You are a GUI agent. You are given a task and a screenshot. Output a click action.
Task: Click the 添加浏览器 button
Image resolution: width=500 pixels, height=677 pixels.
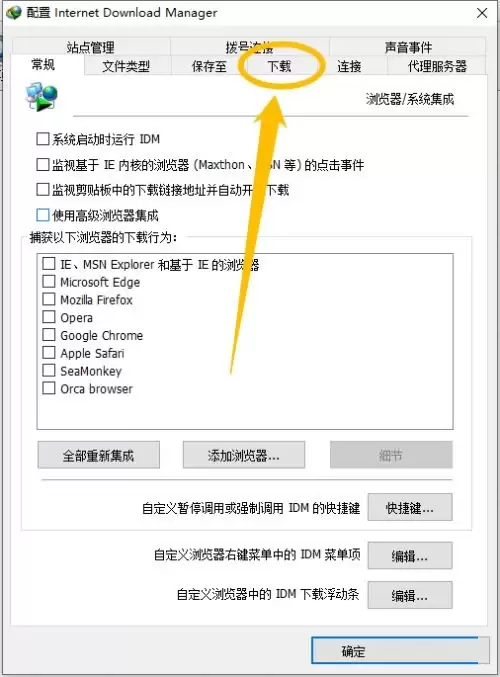[x=244, y=455]
